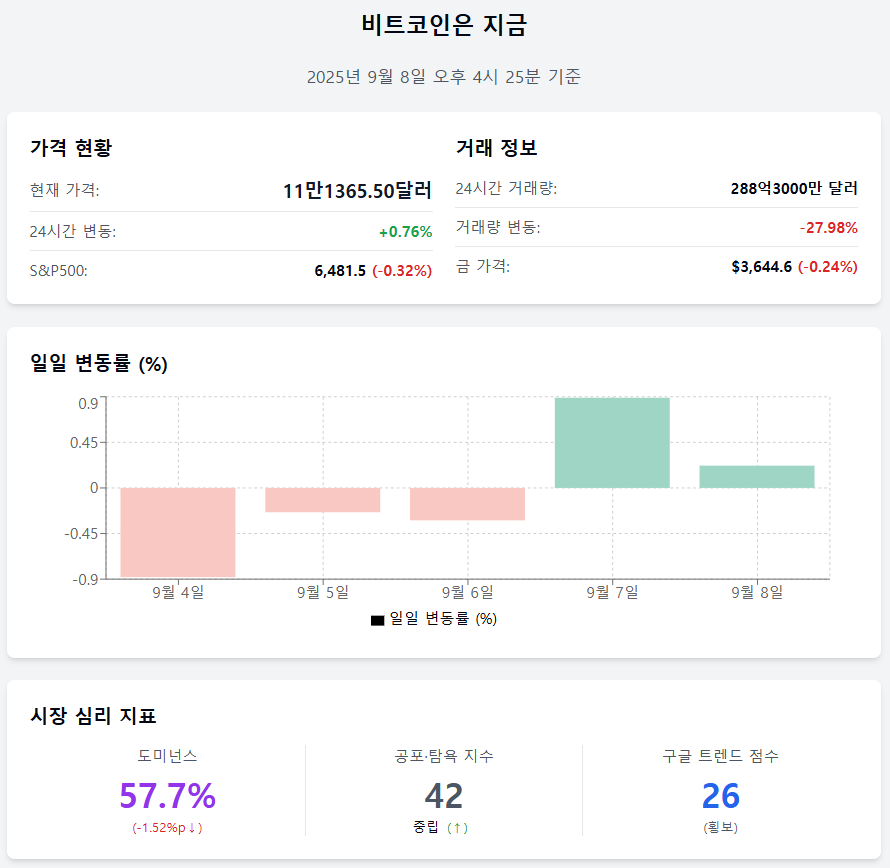Click the 가격 현황 section heading

coord(71,148)
